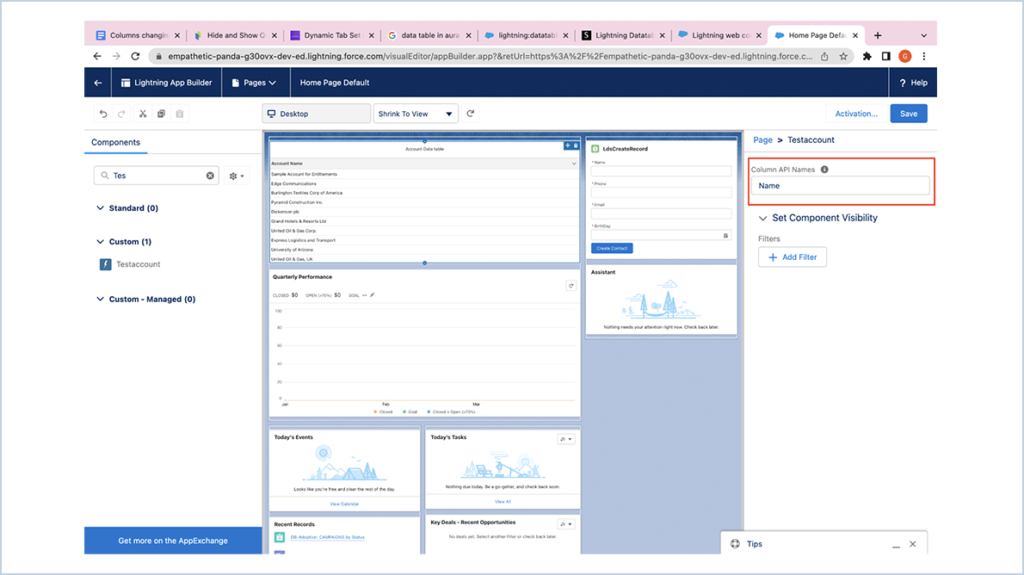
Task: Click the Create Contact button
Action: (x=612, y=248)
